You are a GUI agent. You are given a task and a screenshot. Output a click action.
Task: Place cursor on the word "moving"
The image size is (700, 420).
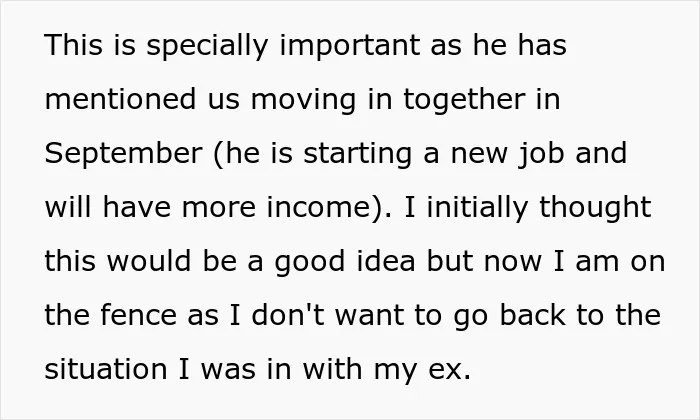(x=304, y=100)
